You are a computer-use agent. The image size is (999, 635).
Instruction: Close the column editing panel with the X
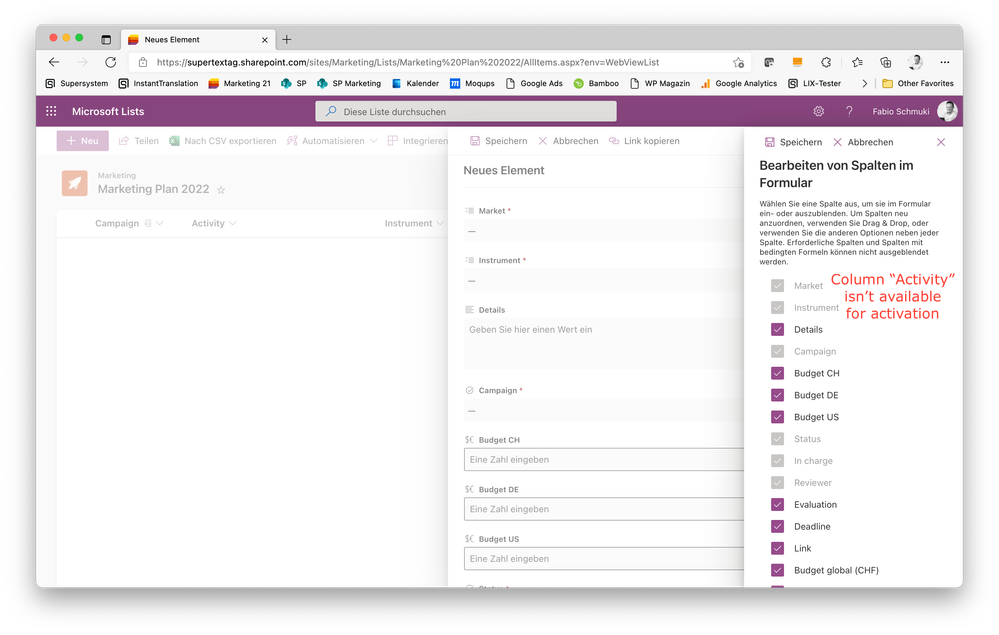941,142
